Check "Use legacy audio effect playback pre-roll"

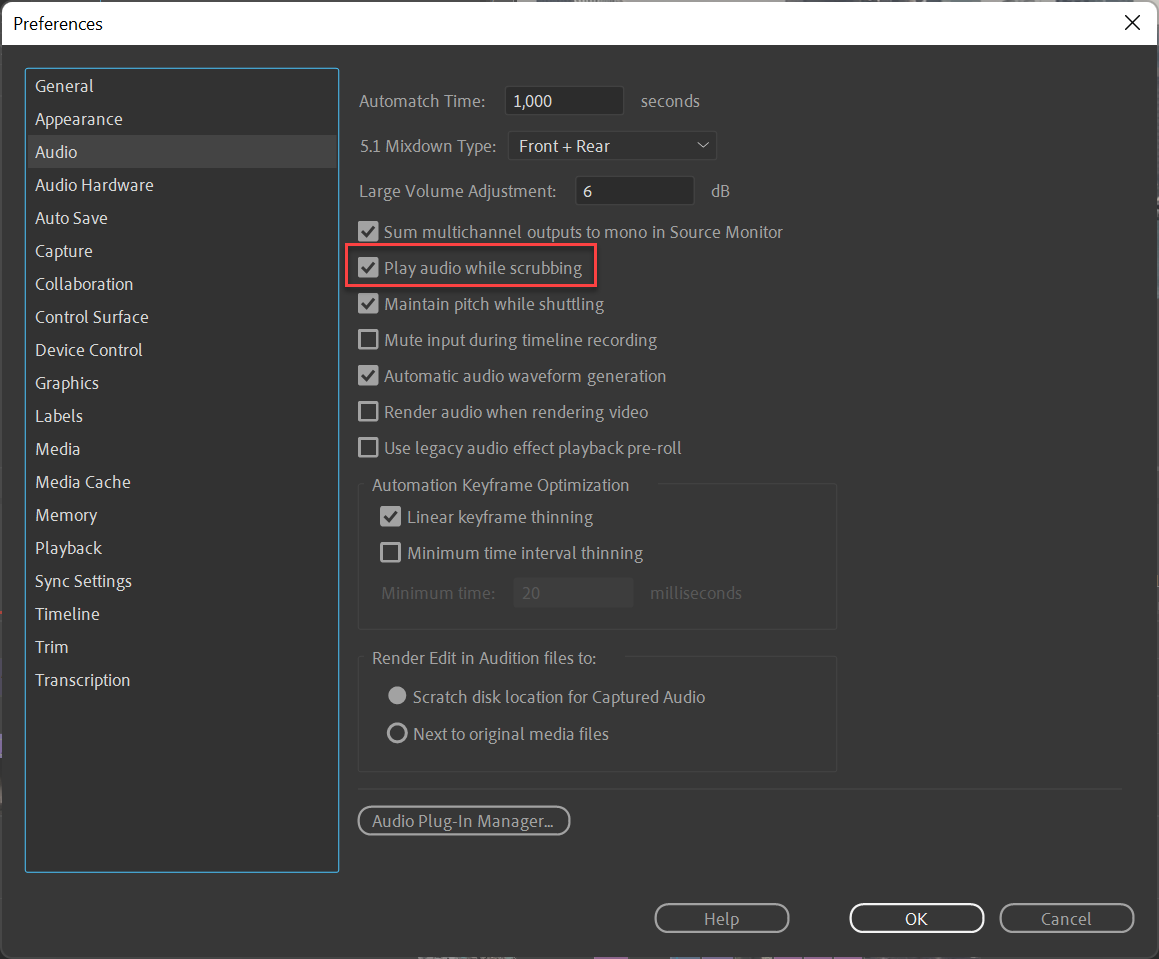[368, 447]
